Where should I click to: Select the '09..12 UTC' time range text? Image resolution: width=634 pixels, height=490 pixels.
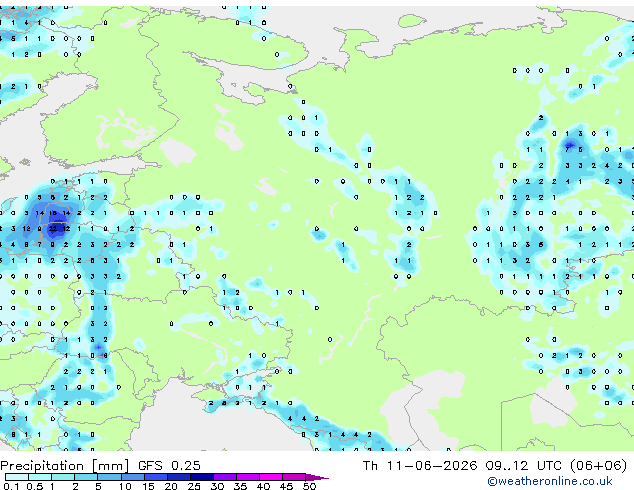pyautogui.click(x=523, y=466)
